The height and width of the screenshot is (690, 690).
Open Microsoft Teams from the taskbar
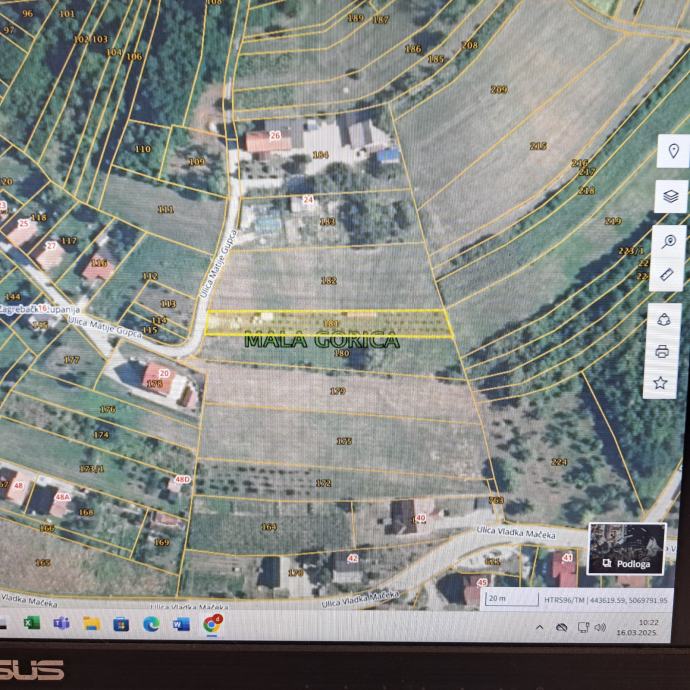61,623
